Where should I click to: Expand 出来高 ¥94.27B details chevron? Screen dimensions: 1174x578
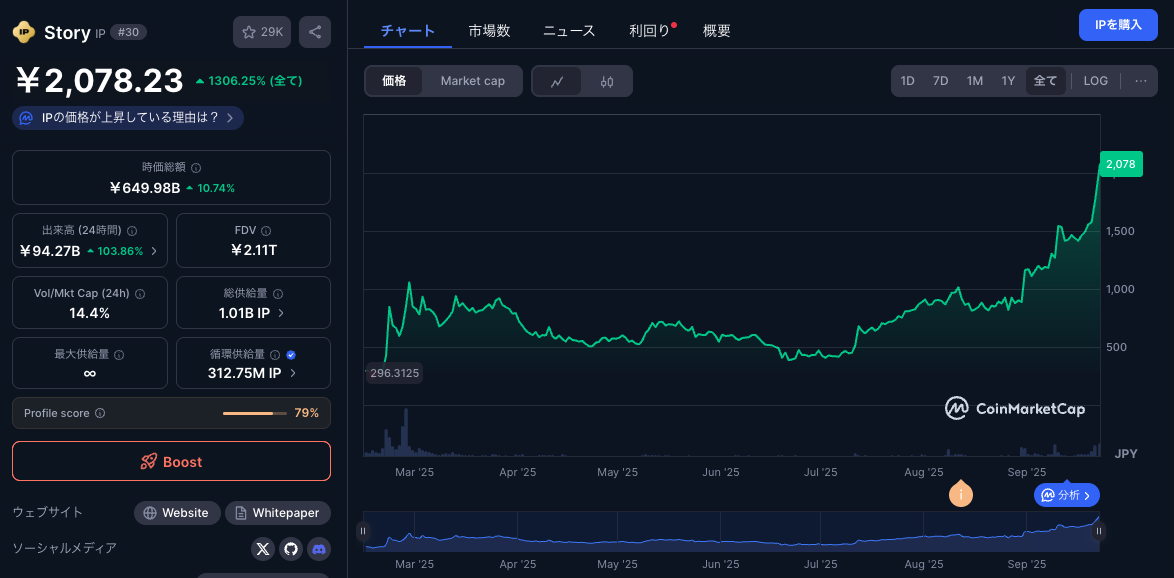click(154, 251)
